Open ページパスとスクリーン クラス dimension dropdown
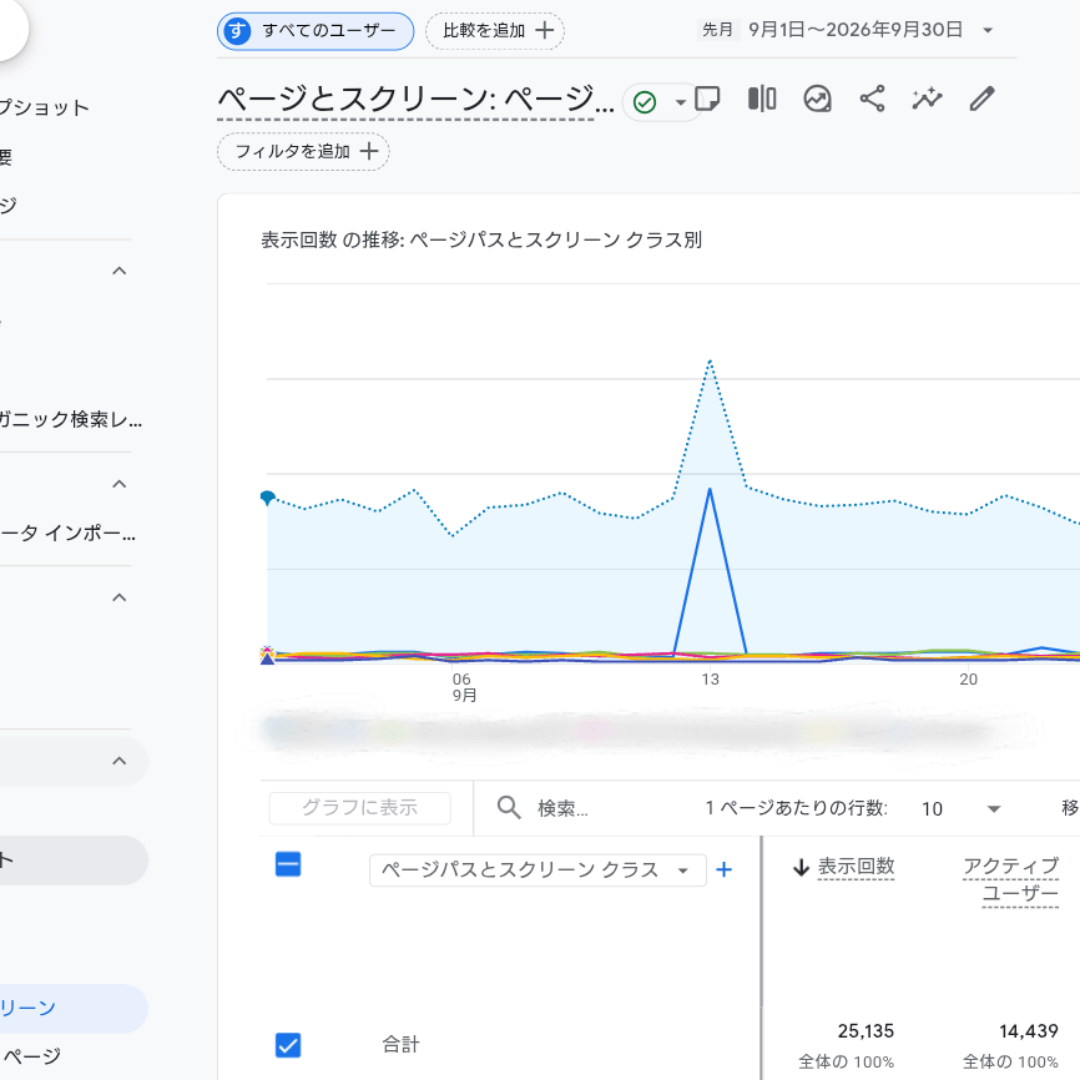The height and width of the screenshot is (1080, 1080). (538, 870)
